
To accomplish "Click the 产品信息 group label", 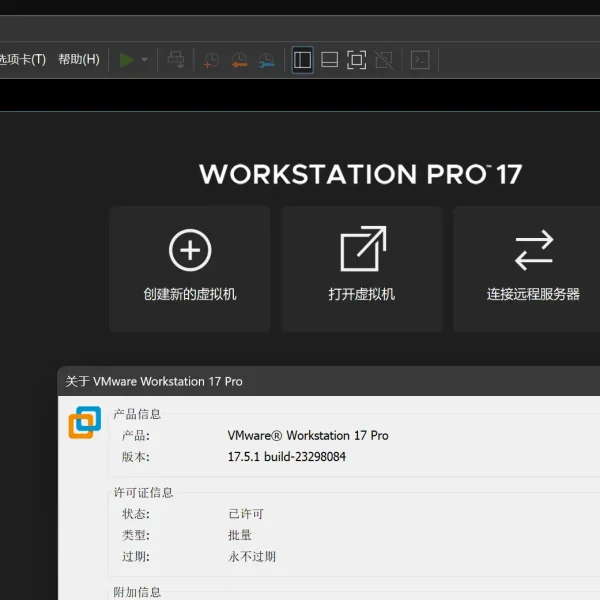I will pyautogui.click(x=137, y=414).
